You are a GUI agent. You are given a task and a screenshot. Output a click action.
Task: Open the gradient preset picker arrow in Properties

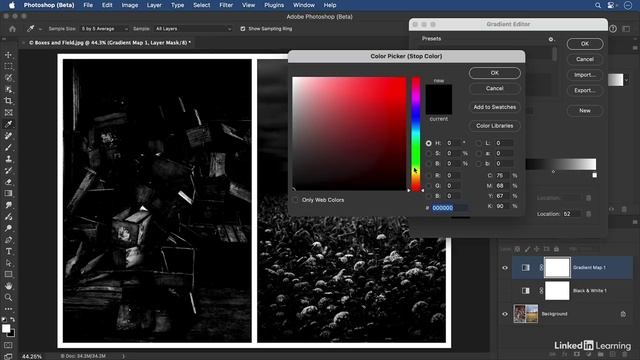(627, 80)
